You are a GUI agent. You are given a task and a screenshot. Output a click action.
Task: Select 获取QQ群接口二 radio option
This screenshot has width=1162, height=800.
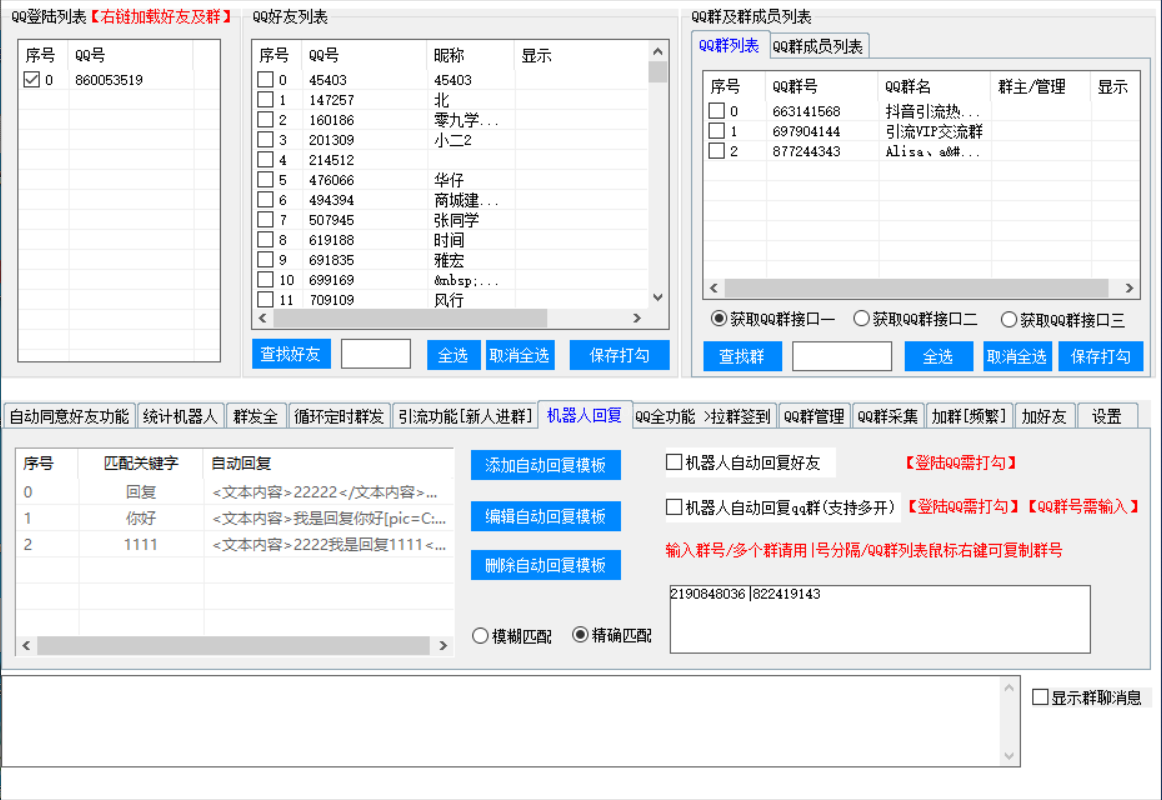(x=861, y=319)
